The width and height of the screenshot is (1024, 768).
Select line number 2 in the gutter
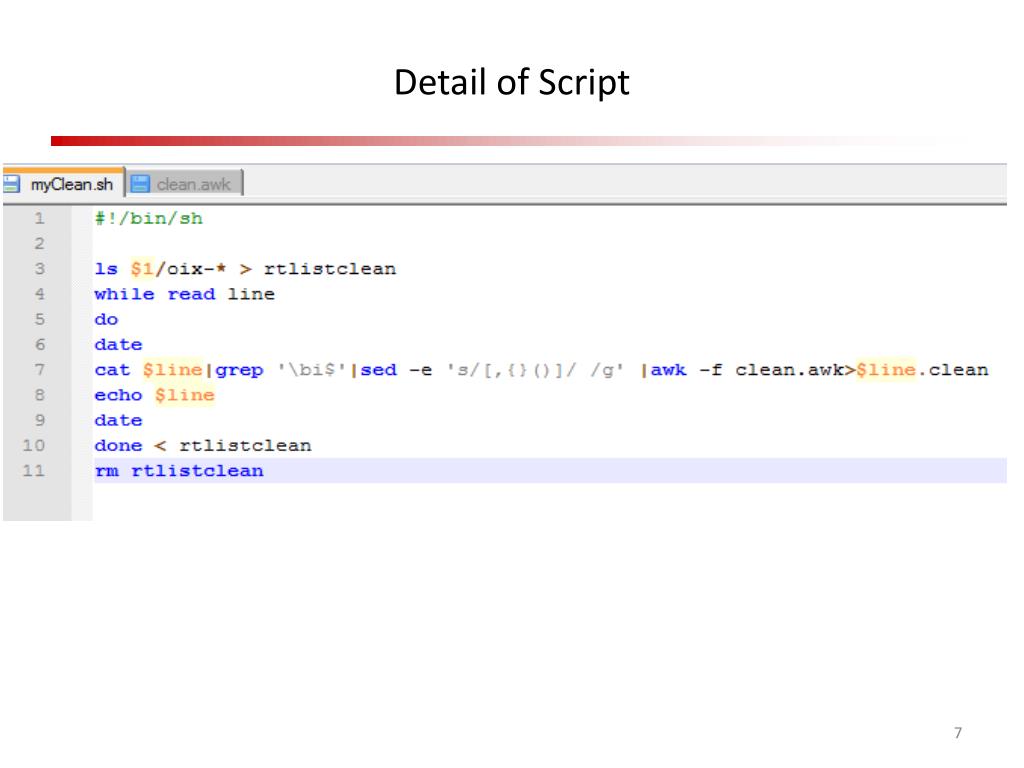[39, 244]
